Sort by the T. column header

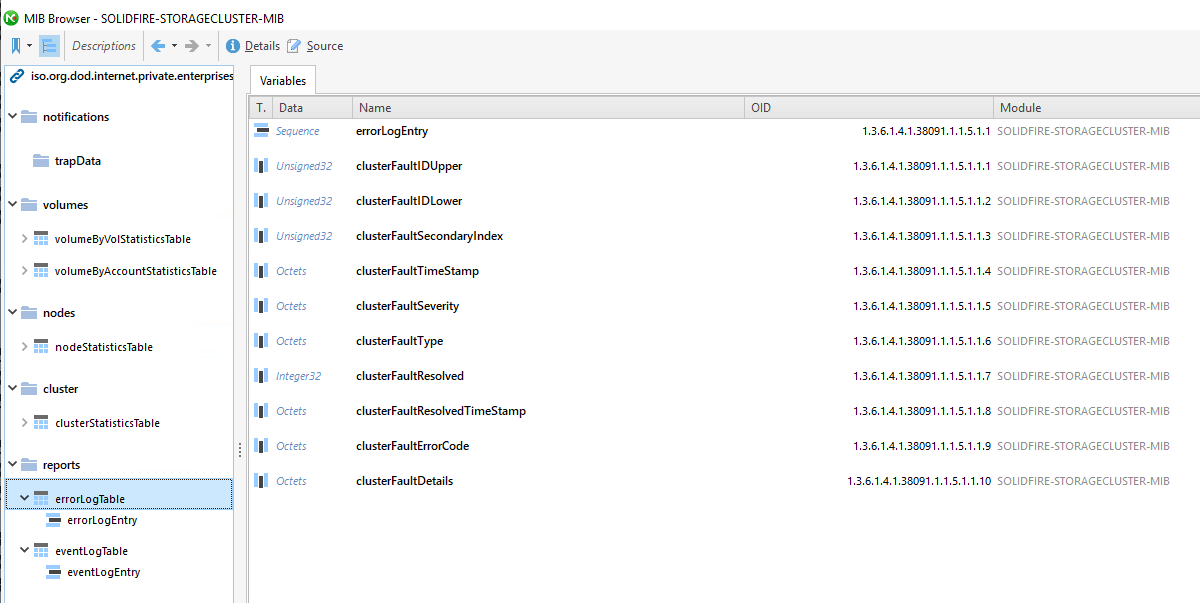click(261, 107)
